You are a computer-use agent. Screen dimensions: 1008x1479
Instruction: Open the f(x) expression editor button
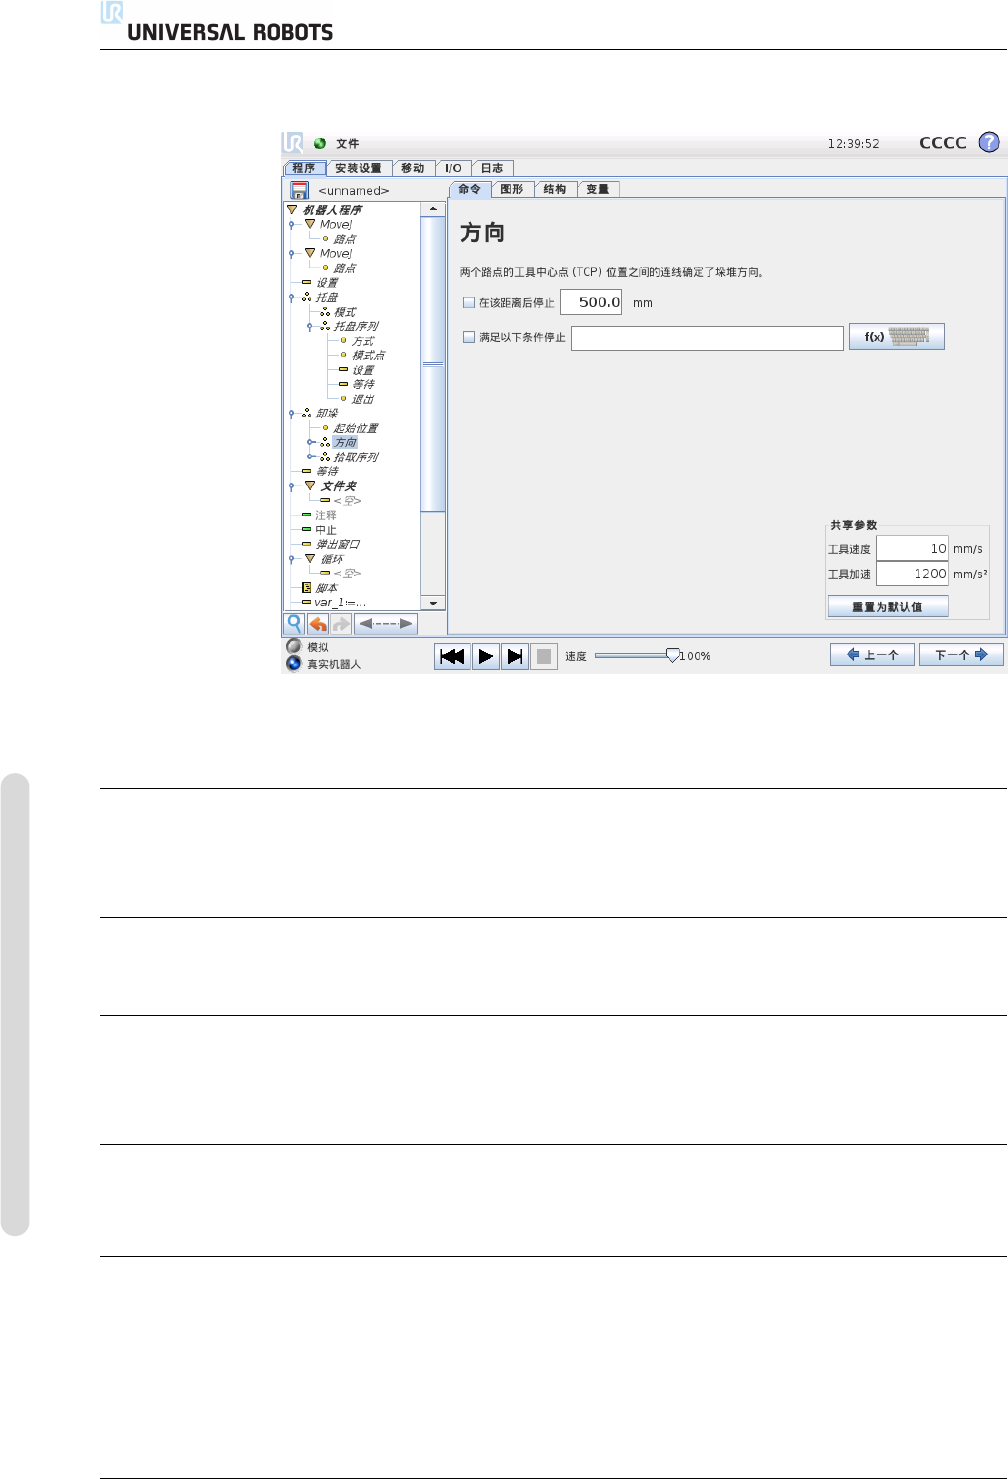coord(896,337)
